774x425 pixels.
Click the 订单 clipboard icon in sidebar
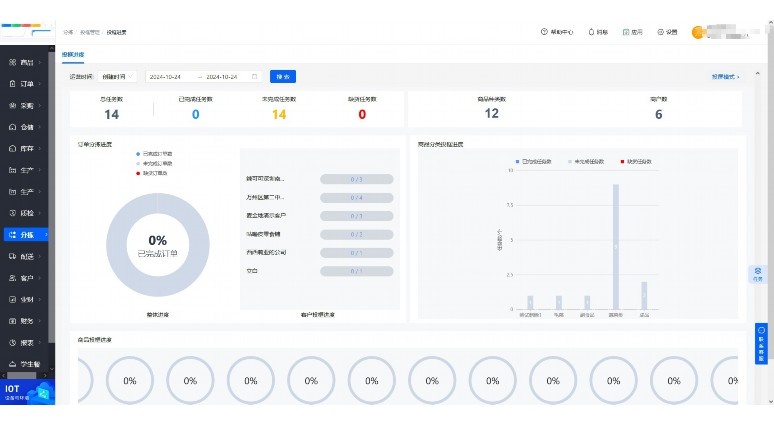pos(12,84)
